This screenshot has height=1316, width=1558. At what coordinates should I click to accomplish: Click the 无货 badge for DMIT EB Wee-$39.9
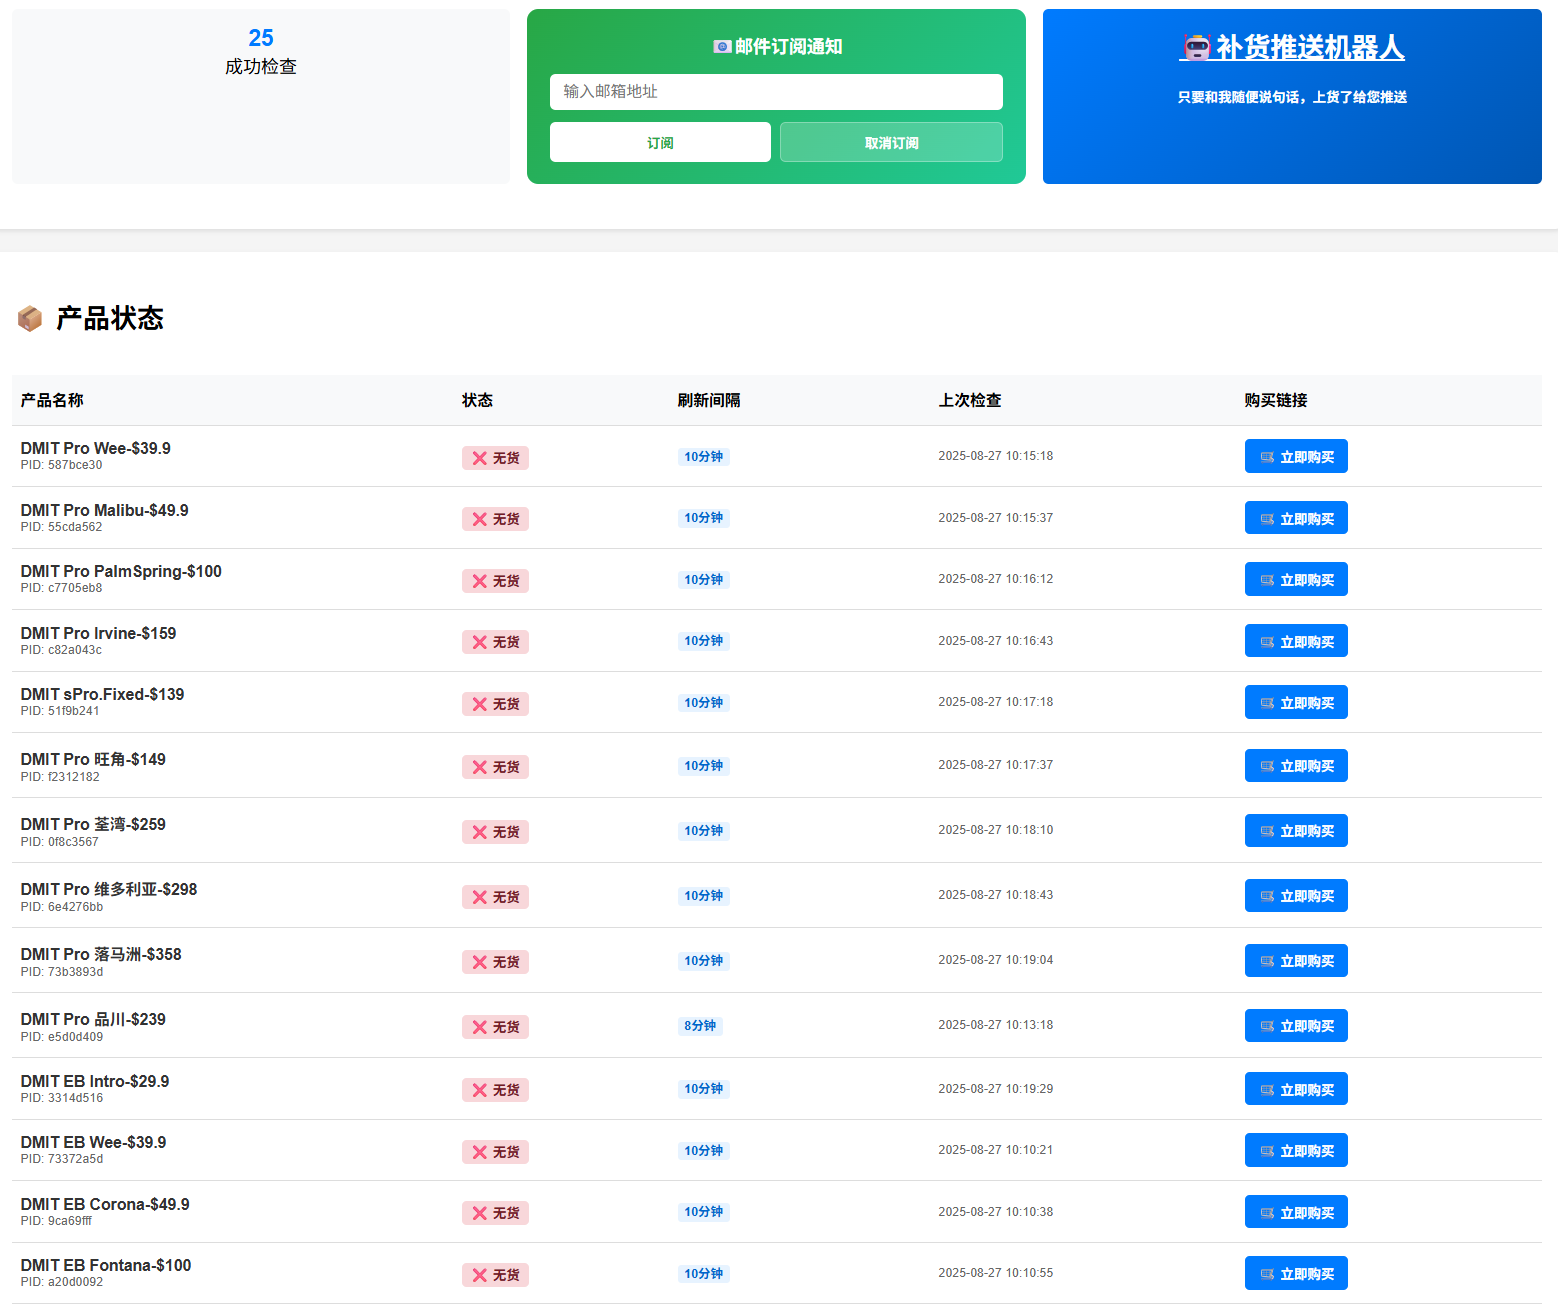point(495,1152)
